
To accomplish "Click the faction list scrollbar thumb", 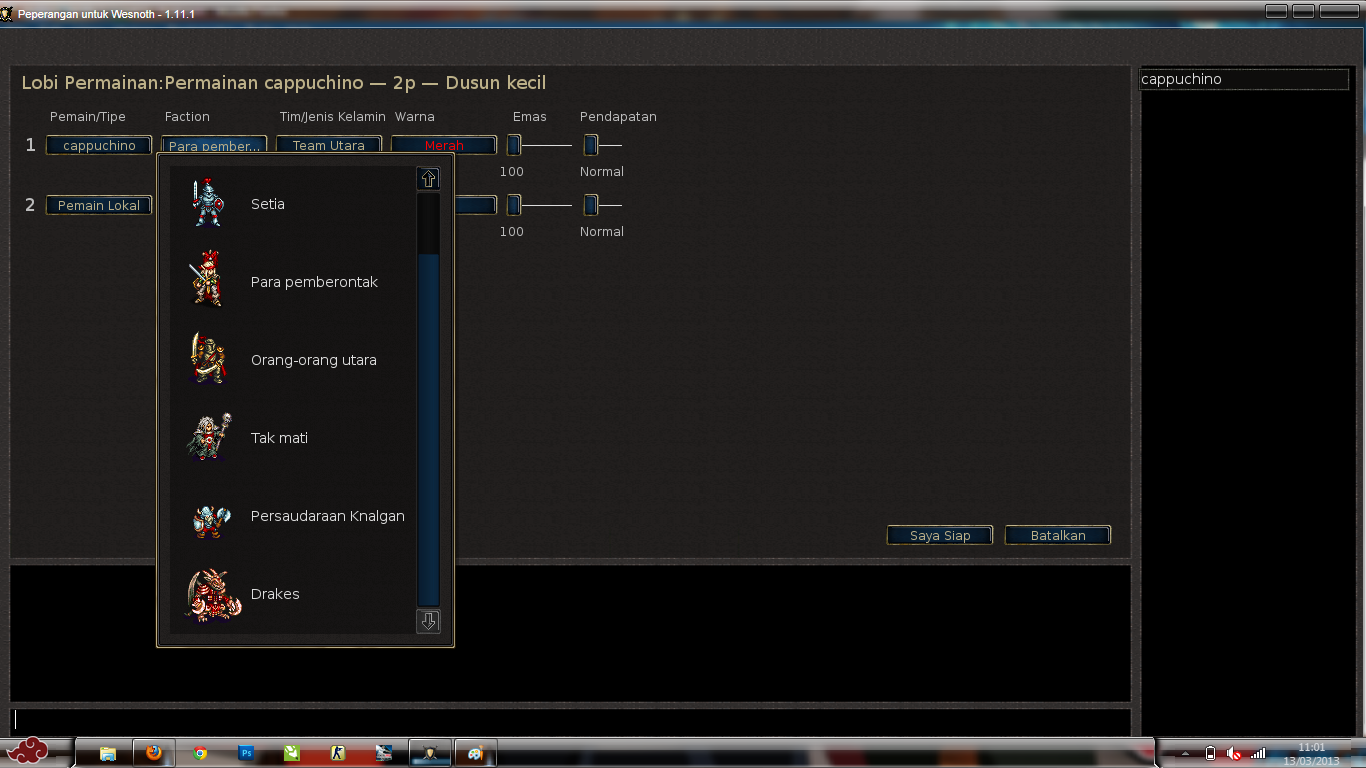I will (x=428, y=430).
